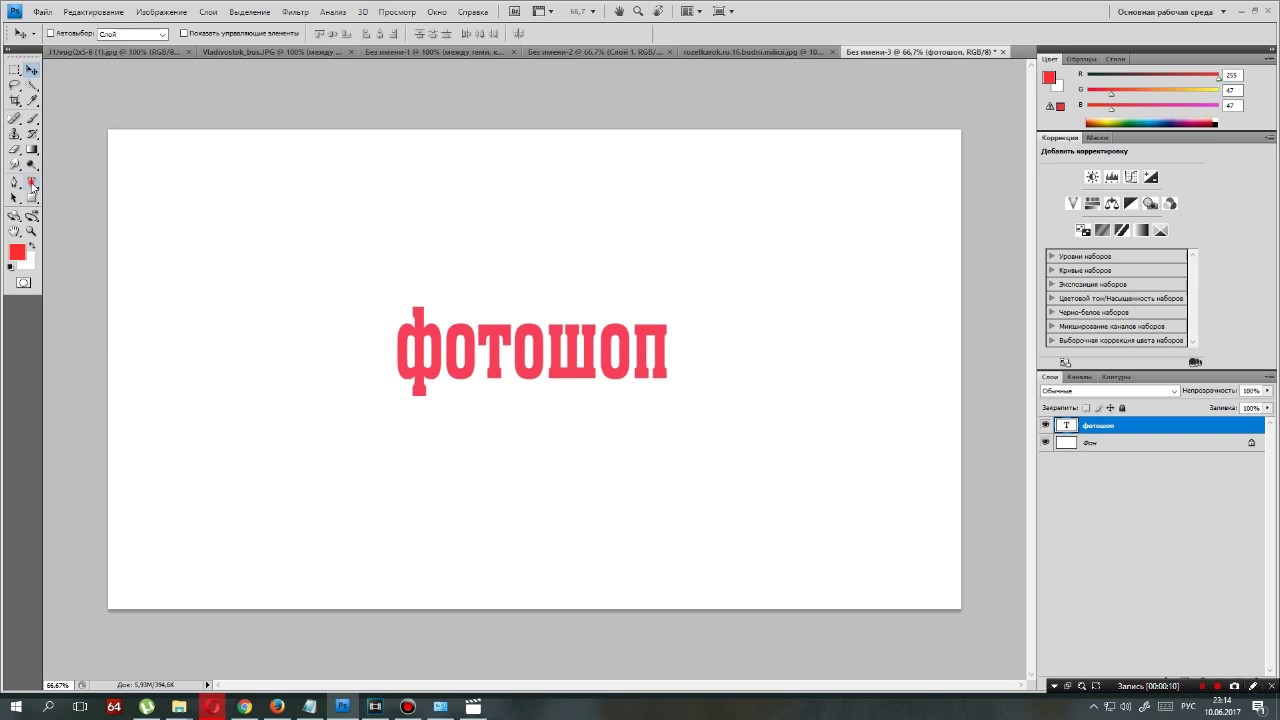The height and width of the screenshot is (720, 1280).
Task: Select the Zoom tool in toolbox
Action: (x=32, y=231)
